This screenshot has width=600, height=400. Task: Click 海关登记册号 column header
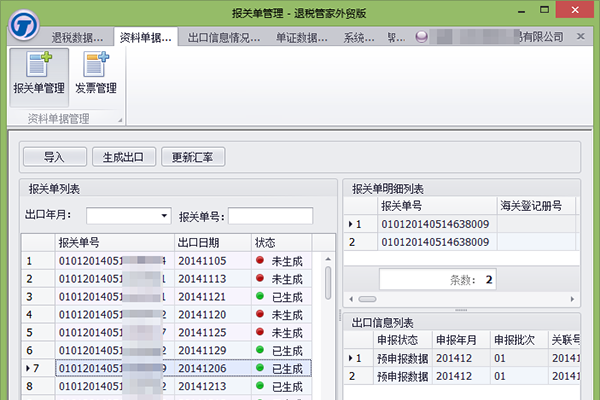click(536, 206)
